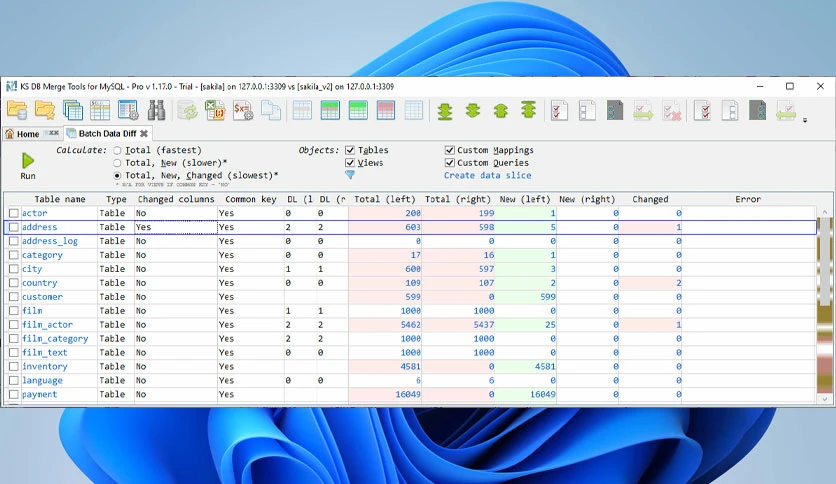Click the Create data slice link

click(487, 175)
